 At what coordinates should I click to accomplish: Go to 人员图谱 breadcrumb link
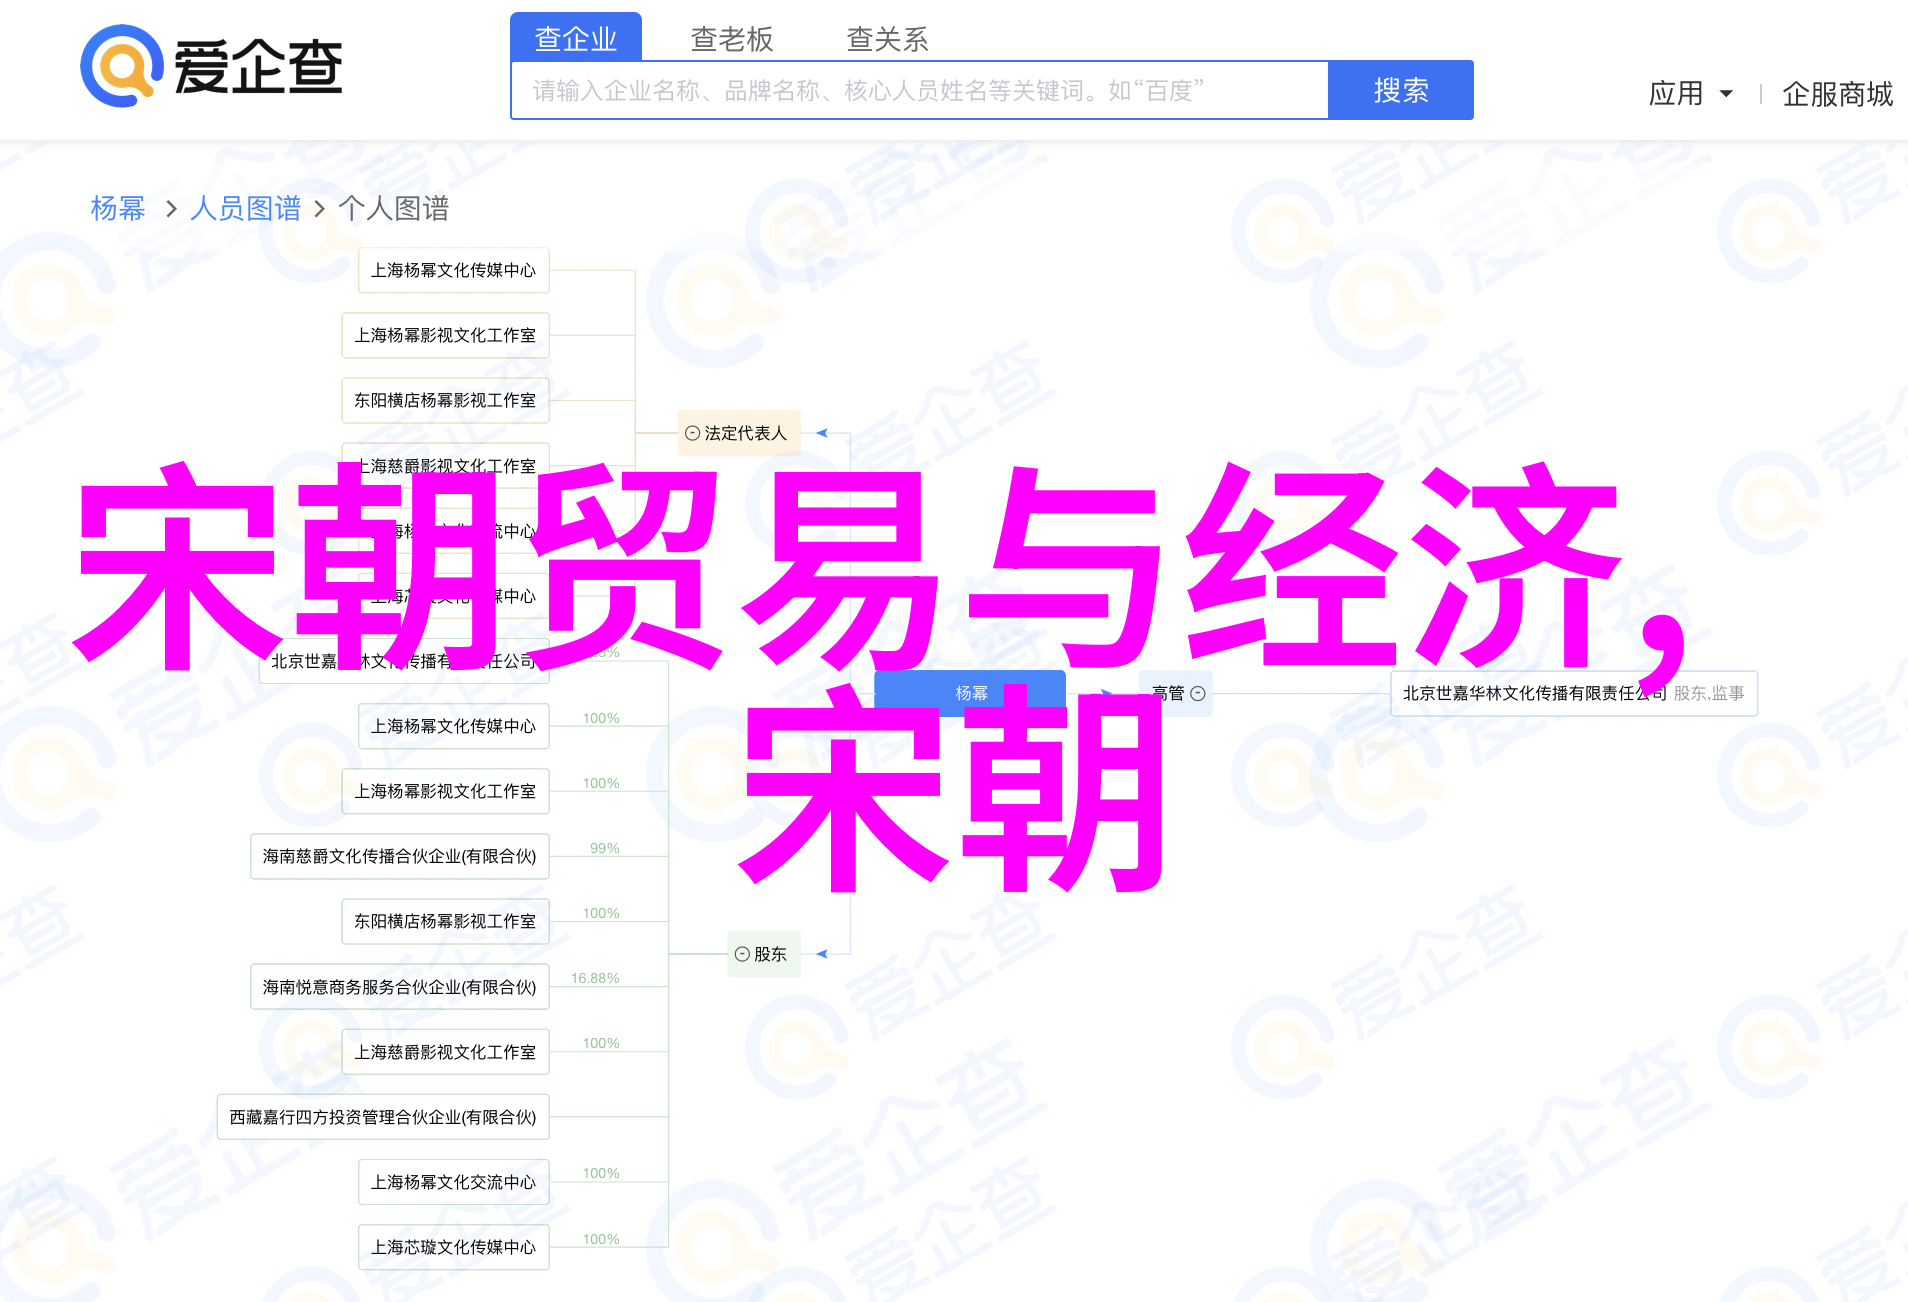[246, 208]
